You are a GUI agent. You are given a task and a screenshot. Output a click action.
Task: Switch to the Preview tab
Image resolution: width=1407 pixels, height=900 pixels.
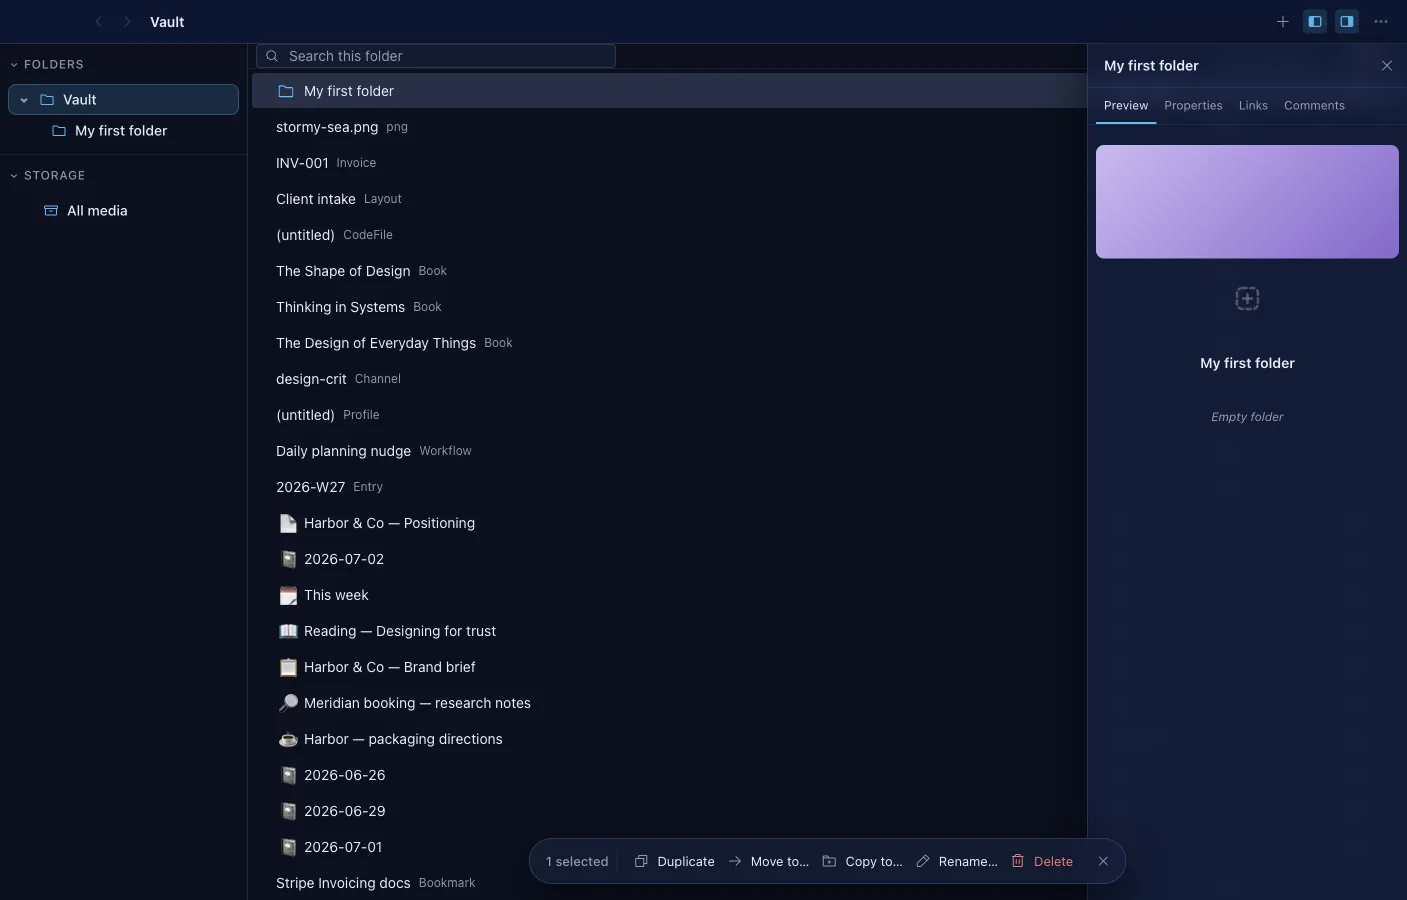click(x=1126, y=105)
